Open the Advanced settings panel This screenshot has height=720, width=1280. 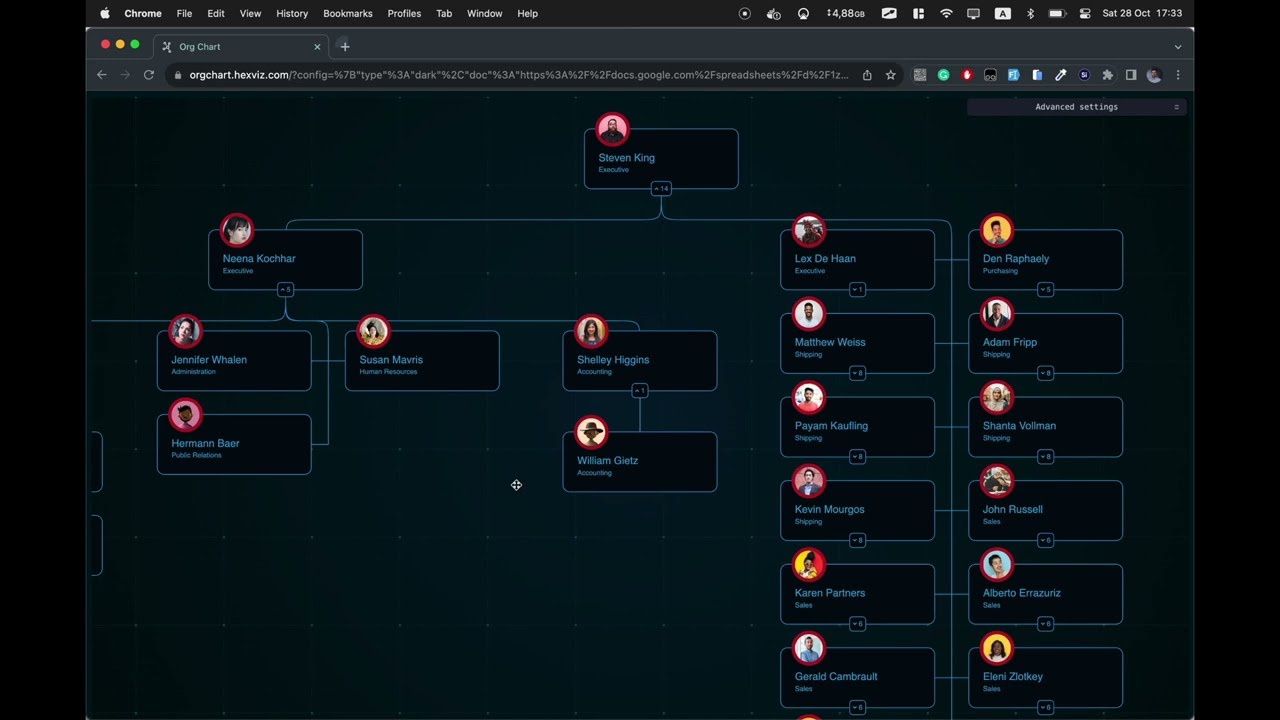(1077, 107)
